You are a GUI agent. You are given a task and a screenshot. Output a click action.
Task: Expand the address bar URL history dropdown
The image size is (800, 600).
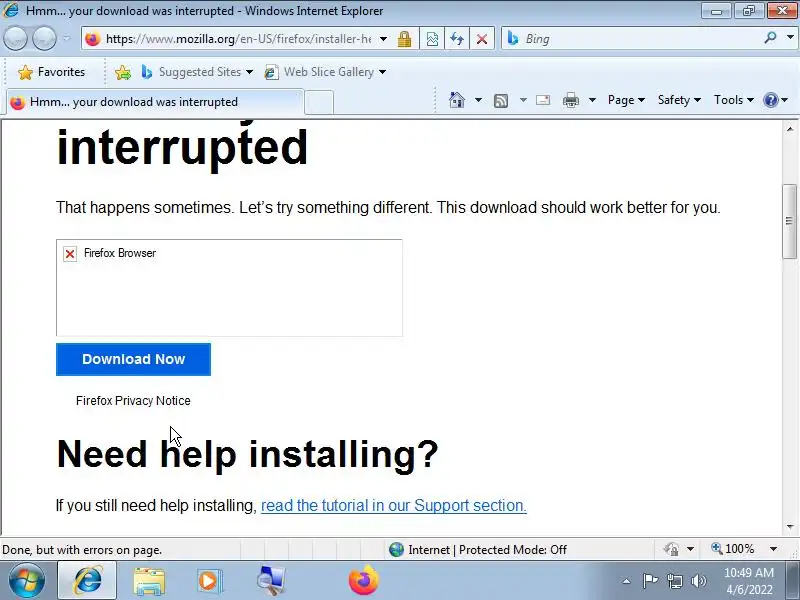[383, 39]
